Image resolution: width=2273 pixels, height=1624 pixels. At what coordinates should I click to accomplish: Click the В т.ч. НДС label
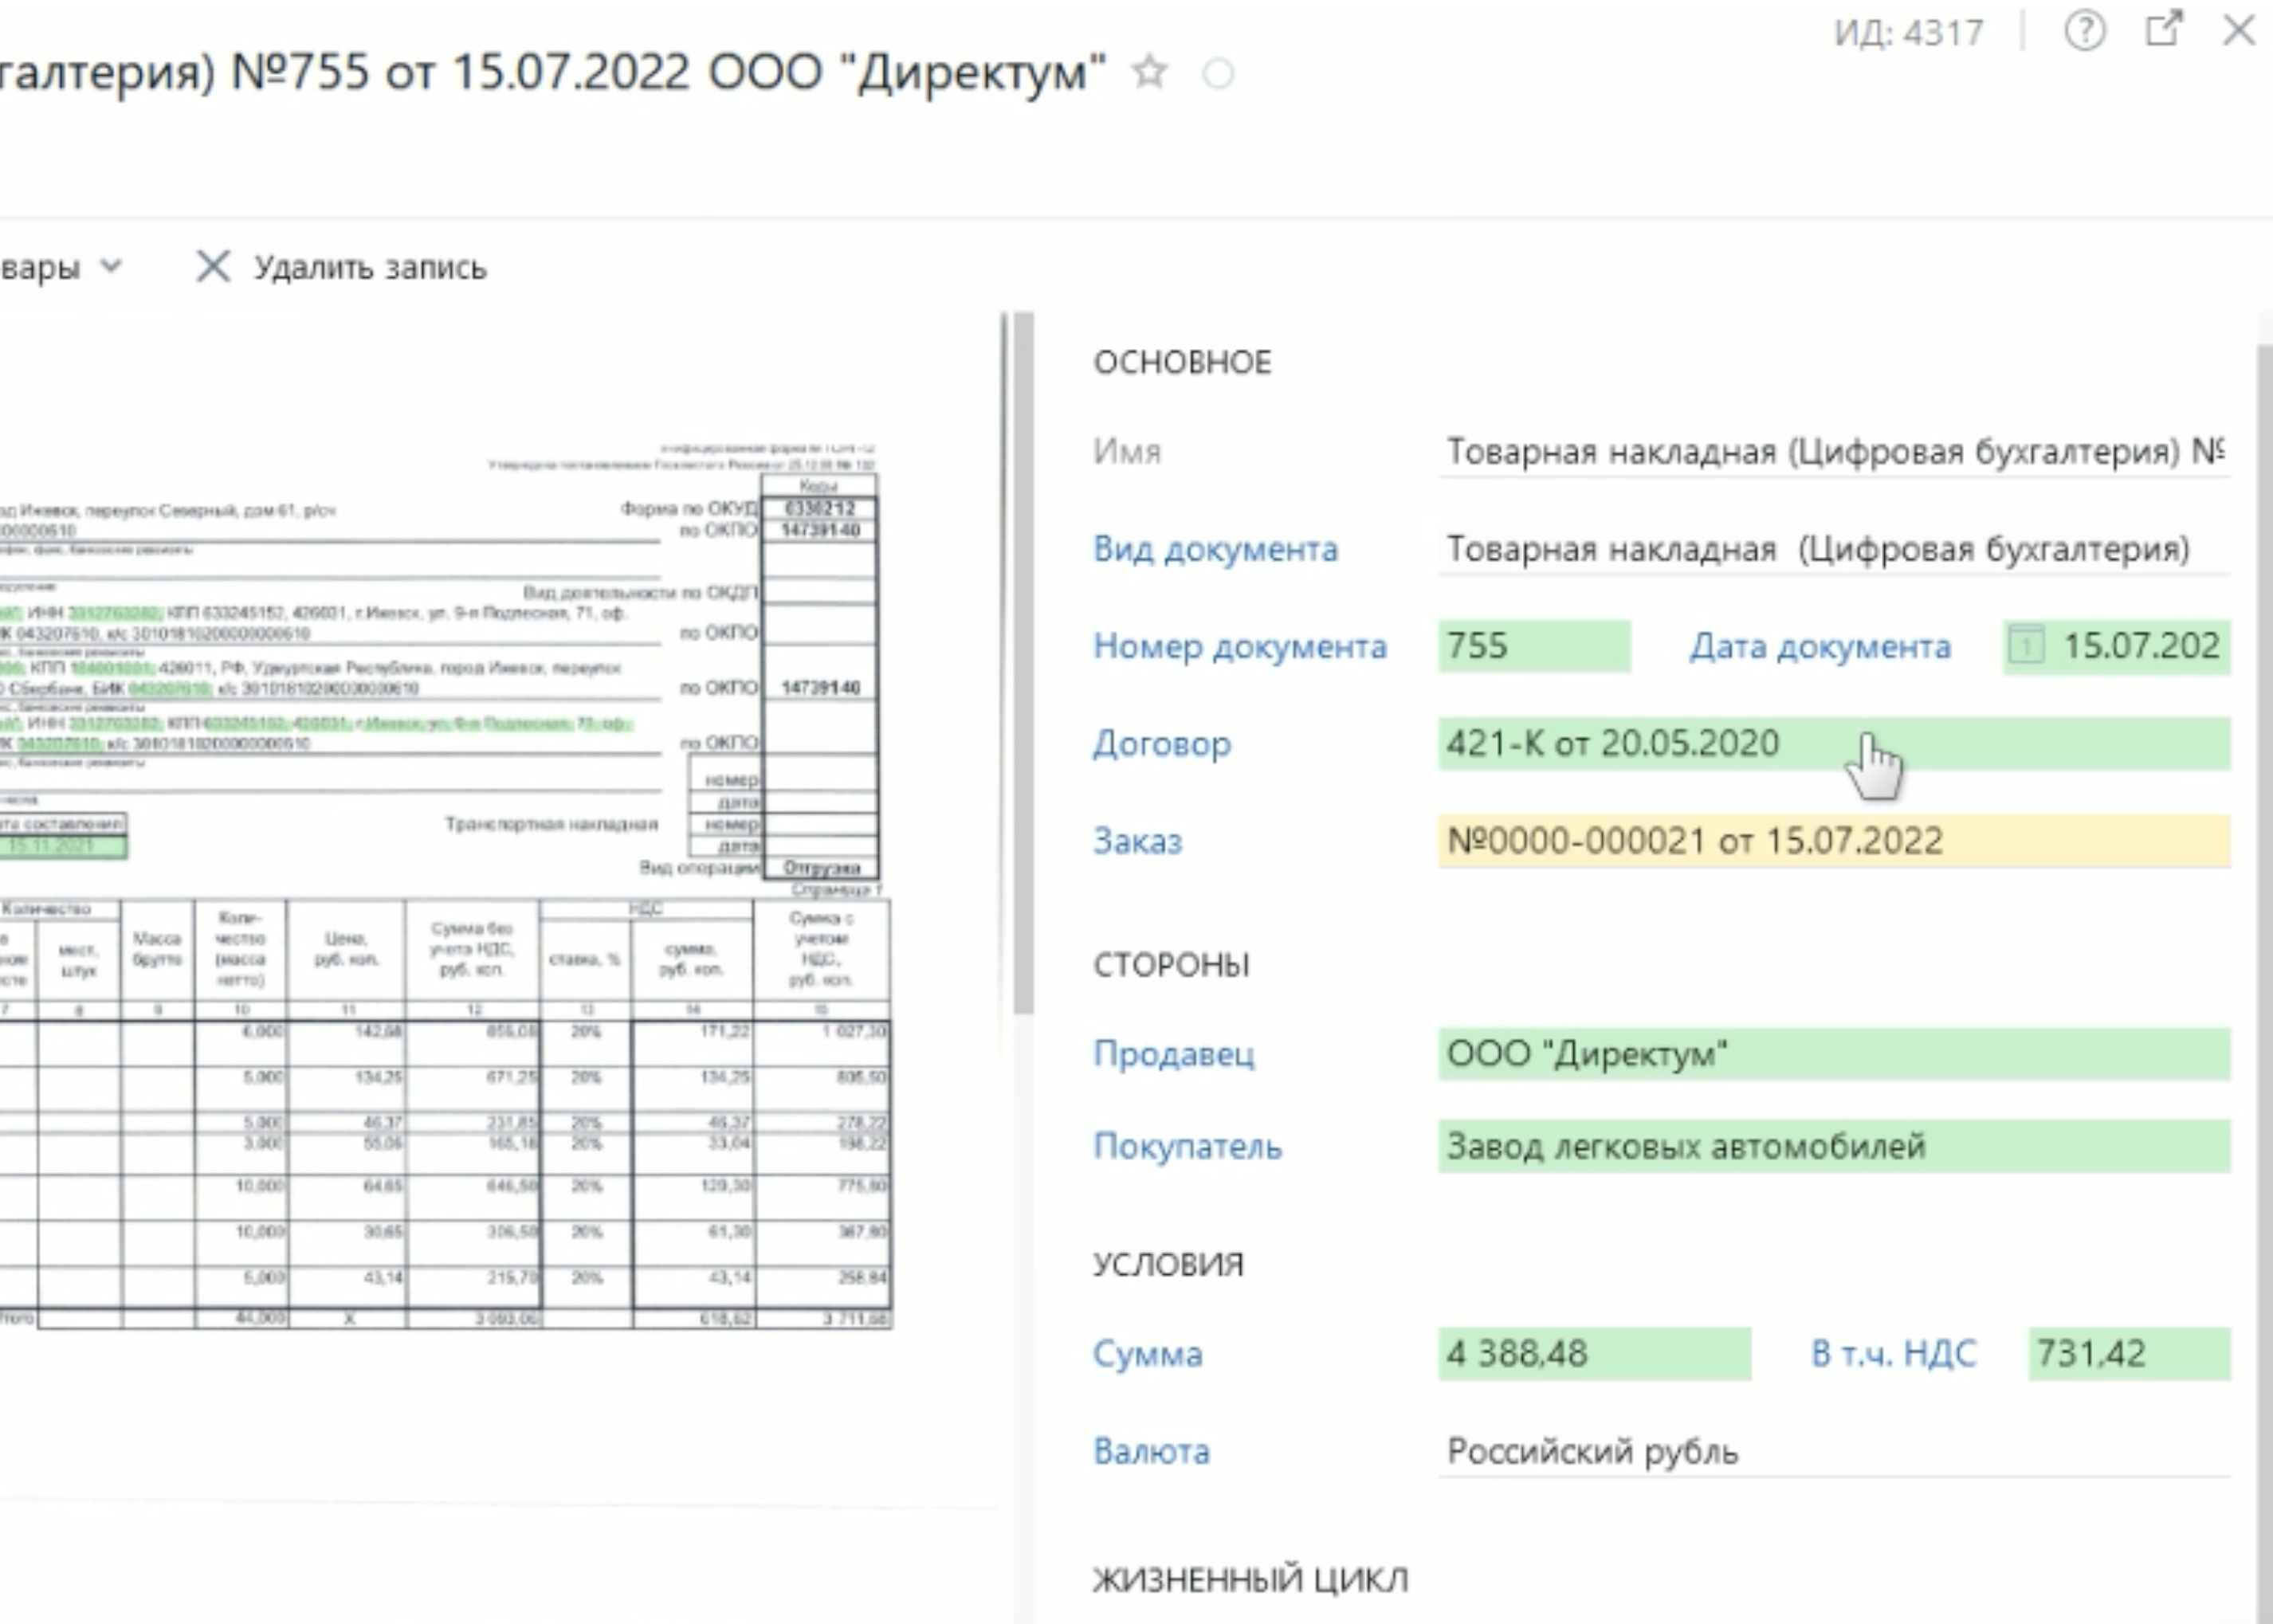pos(1894,1354)
